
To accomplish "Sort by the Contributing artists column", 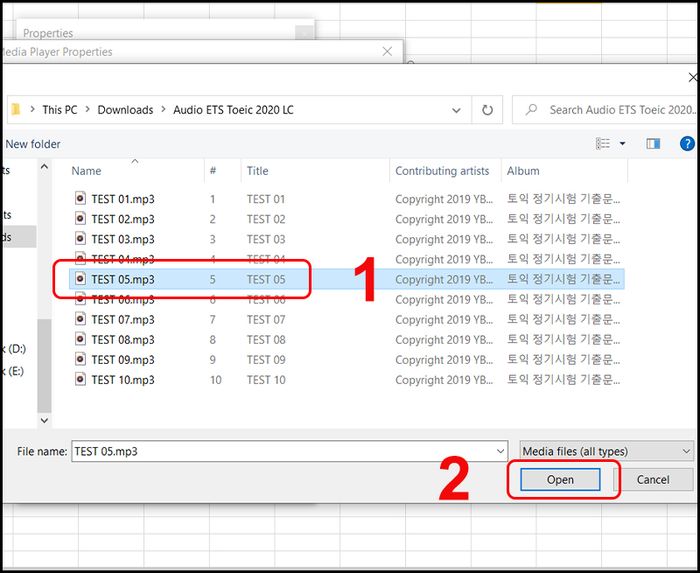I will pyautogui.click(x=442, y=171).
